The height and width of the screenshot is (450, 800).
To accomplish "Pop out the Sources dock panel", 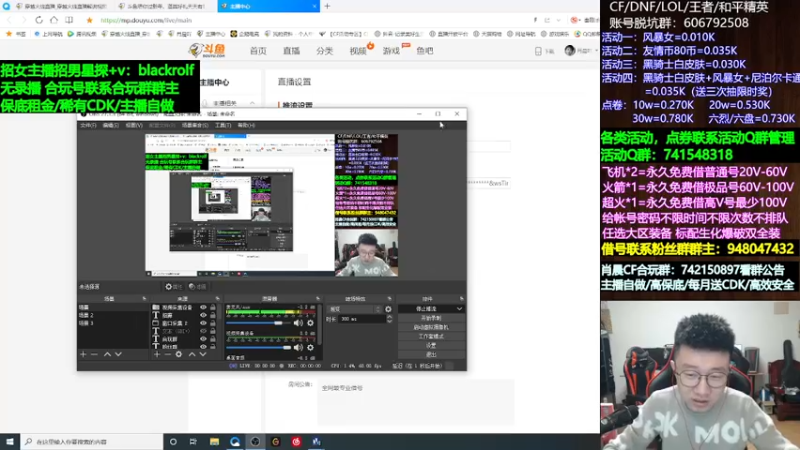I will tap(217, 298).
